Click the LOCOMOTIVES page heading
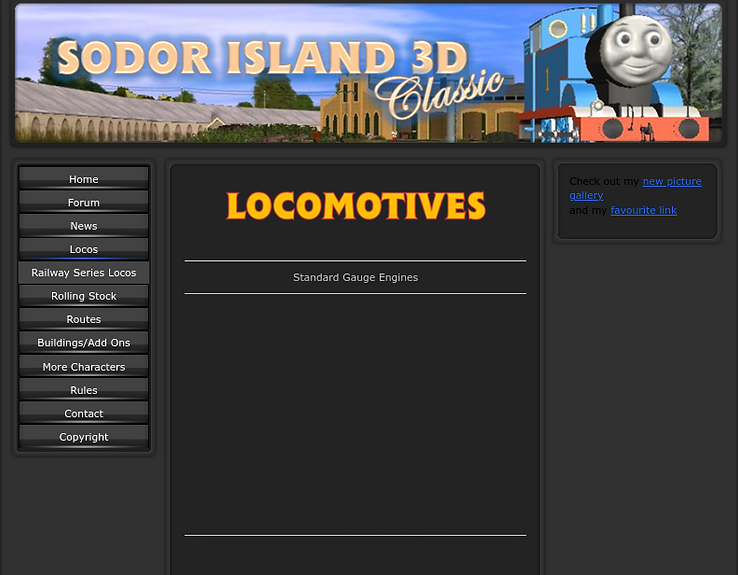This screenshot has height=575, width=738. point(356,206)
